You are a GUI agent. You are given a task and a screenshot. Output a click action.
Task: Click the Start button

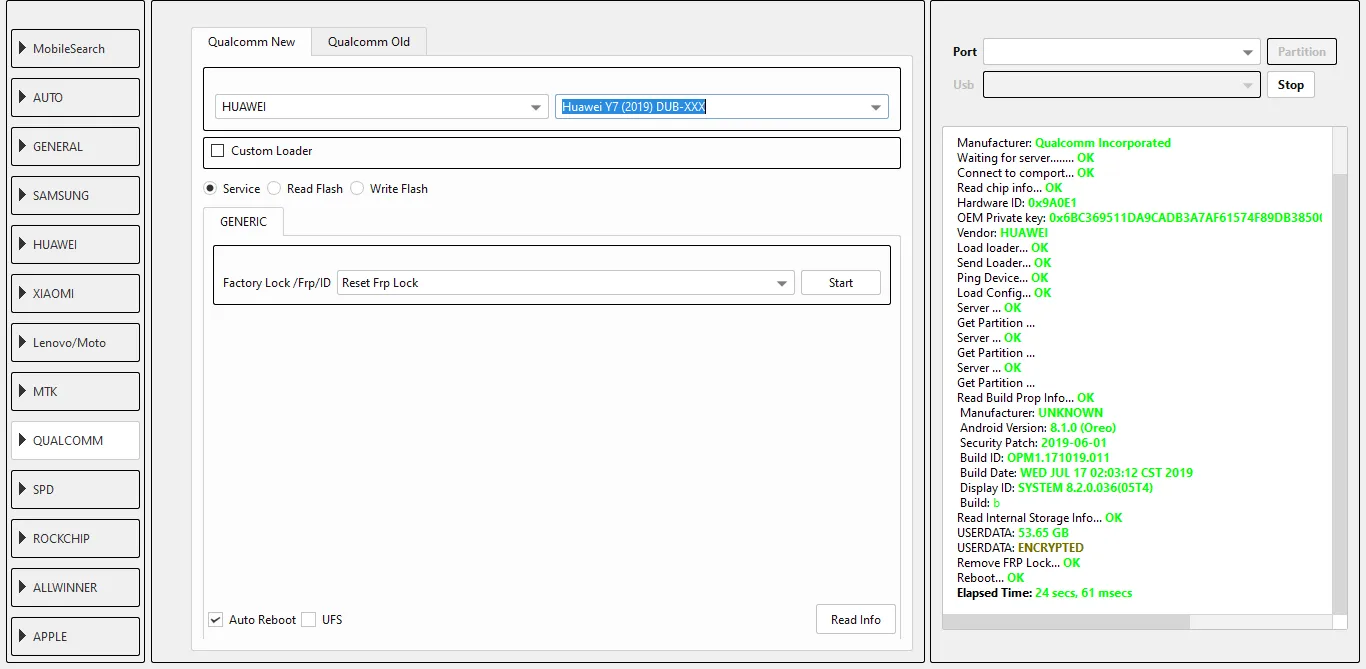coord(840,283)
